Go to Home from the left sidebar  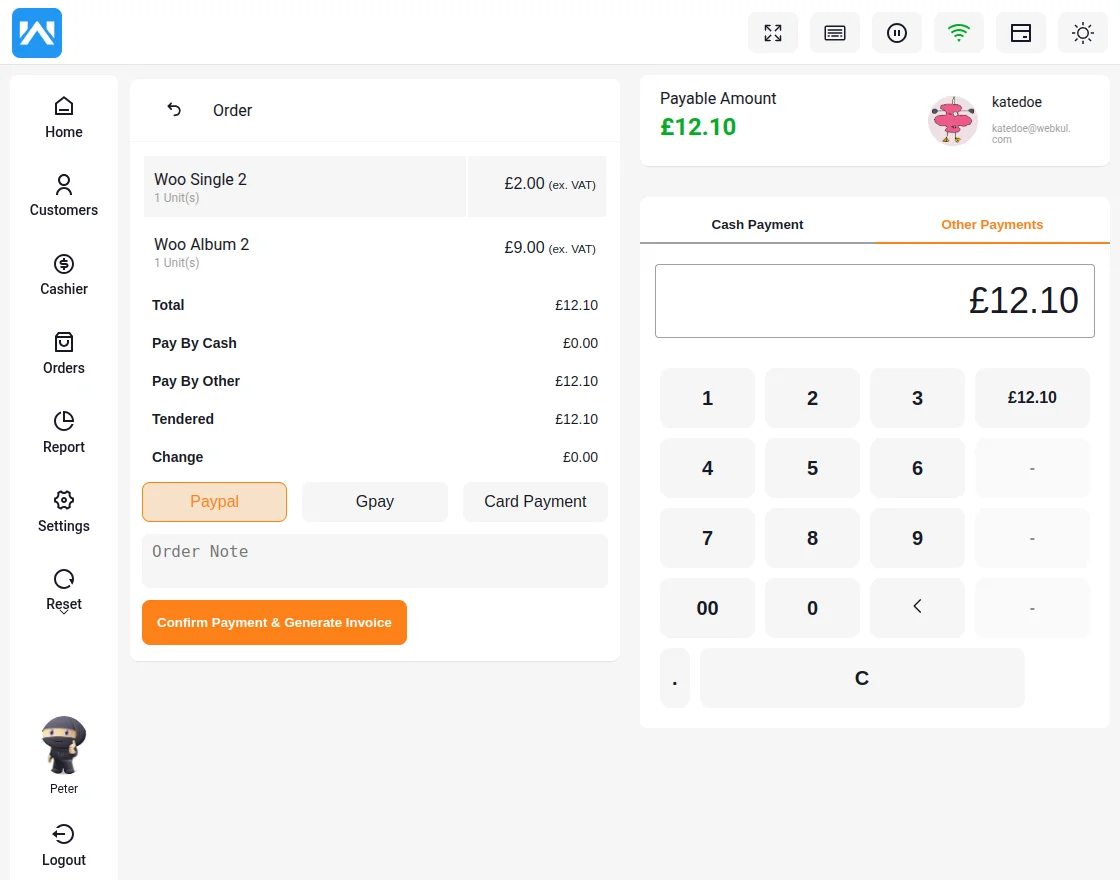63,116
